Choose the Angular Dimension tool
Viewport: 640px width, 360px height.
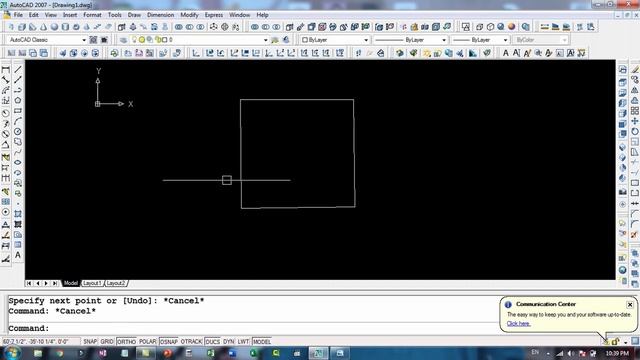(6, 144)
